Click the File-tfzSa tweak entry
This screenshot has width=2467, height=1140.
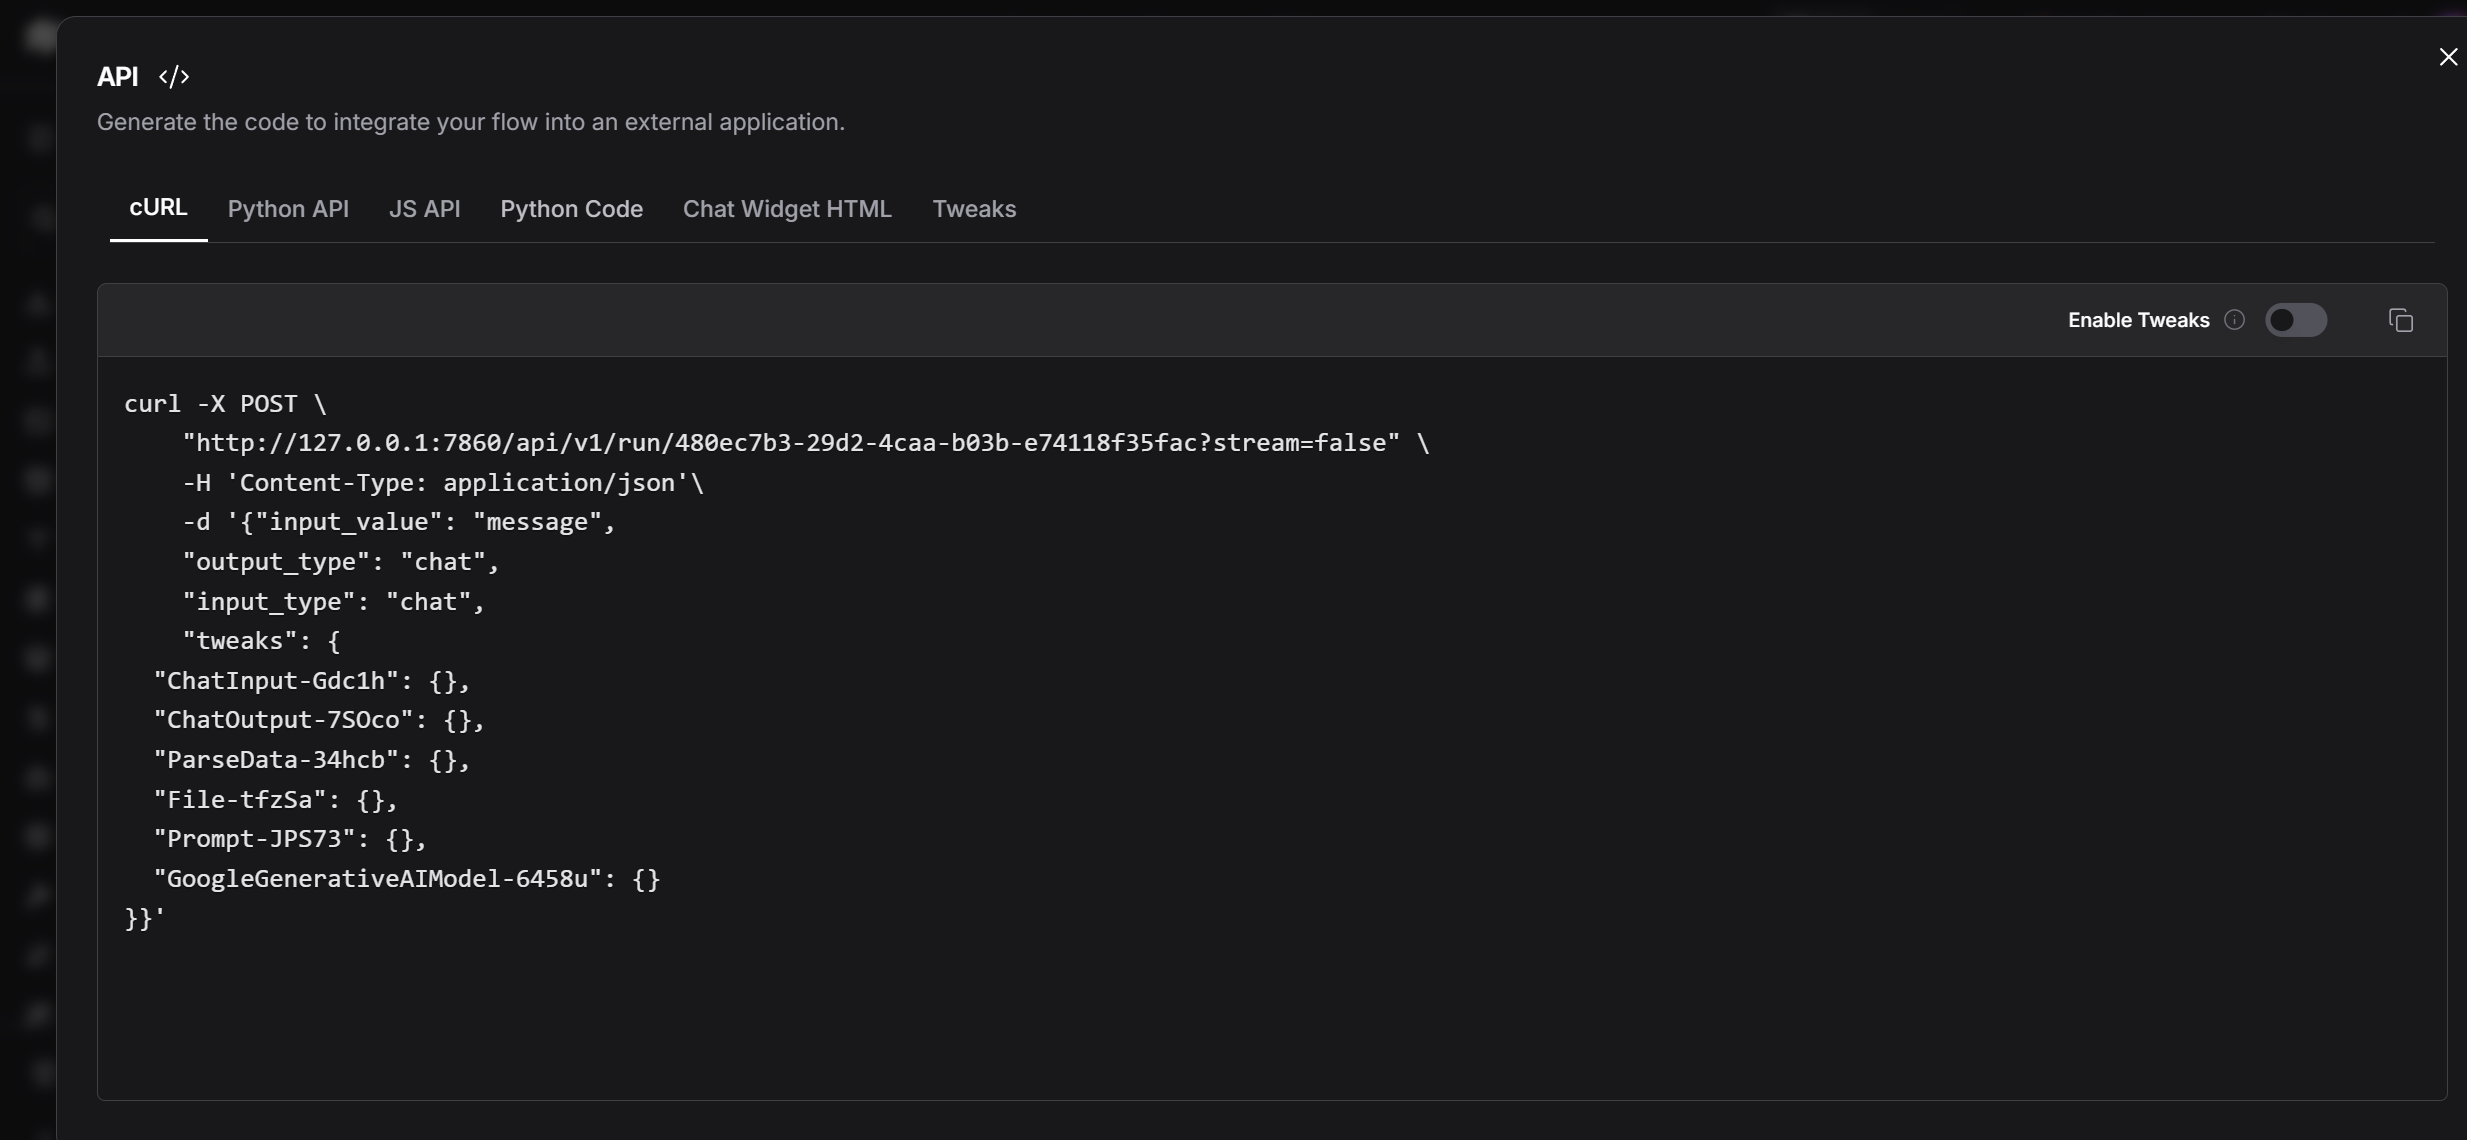(x=276, y=800)
